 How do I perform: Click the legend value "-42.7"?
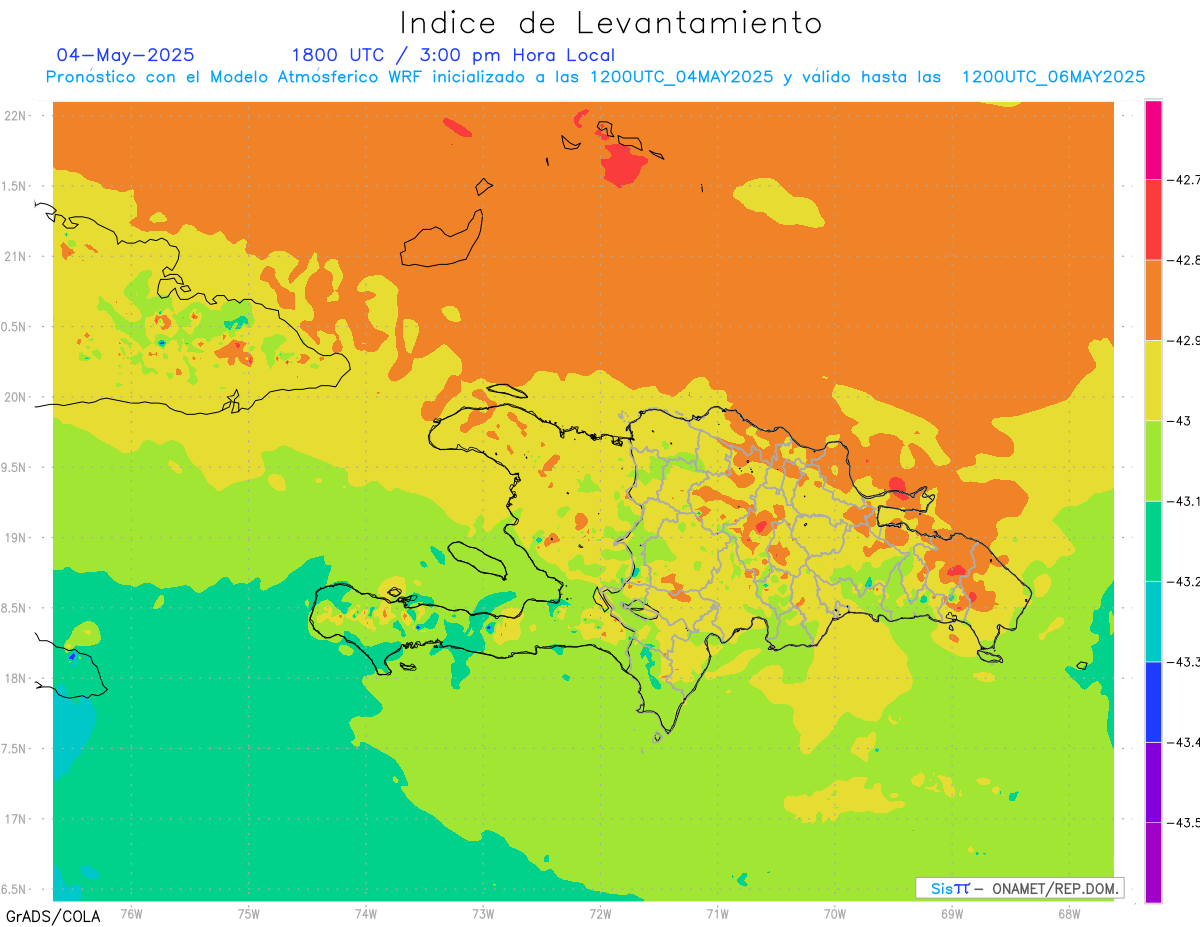tap(1183, 180)
